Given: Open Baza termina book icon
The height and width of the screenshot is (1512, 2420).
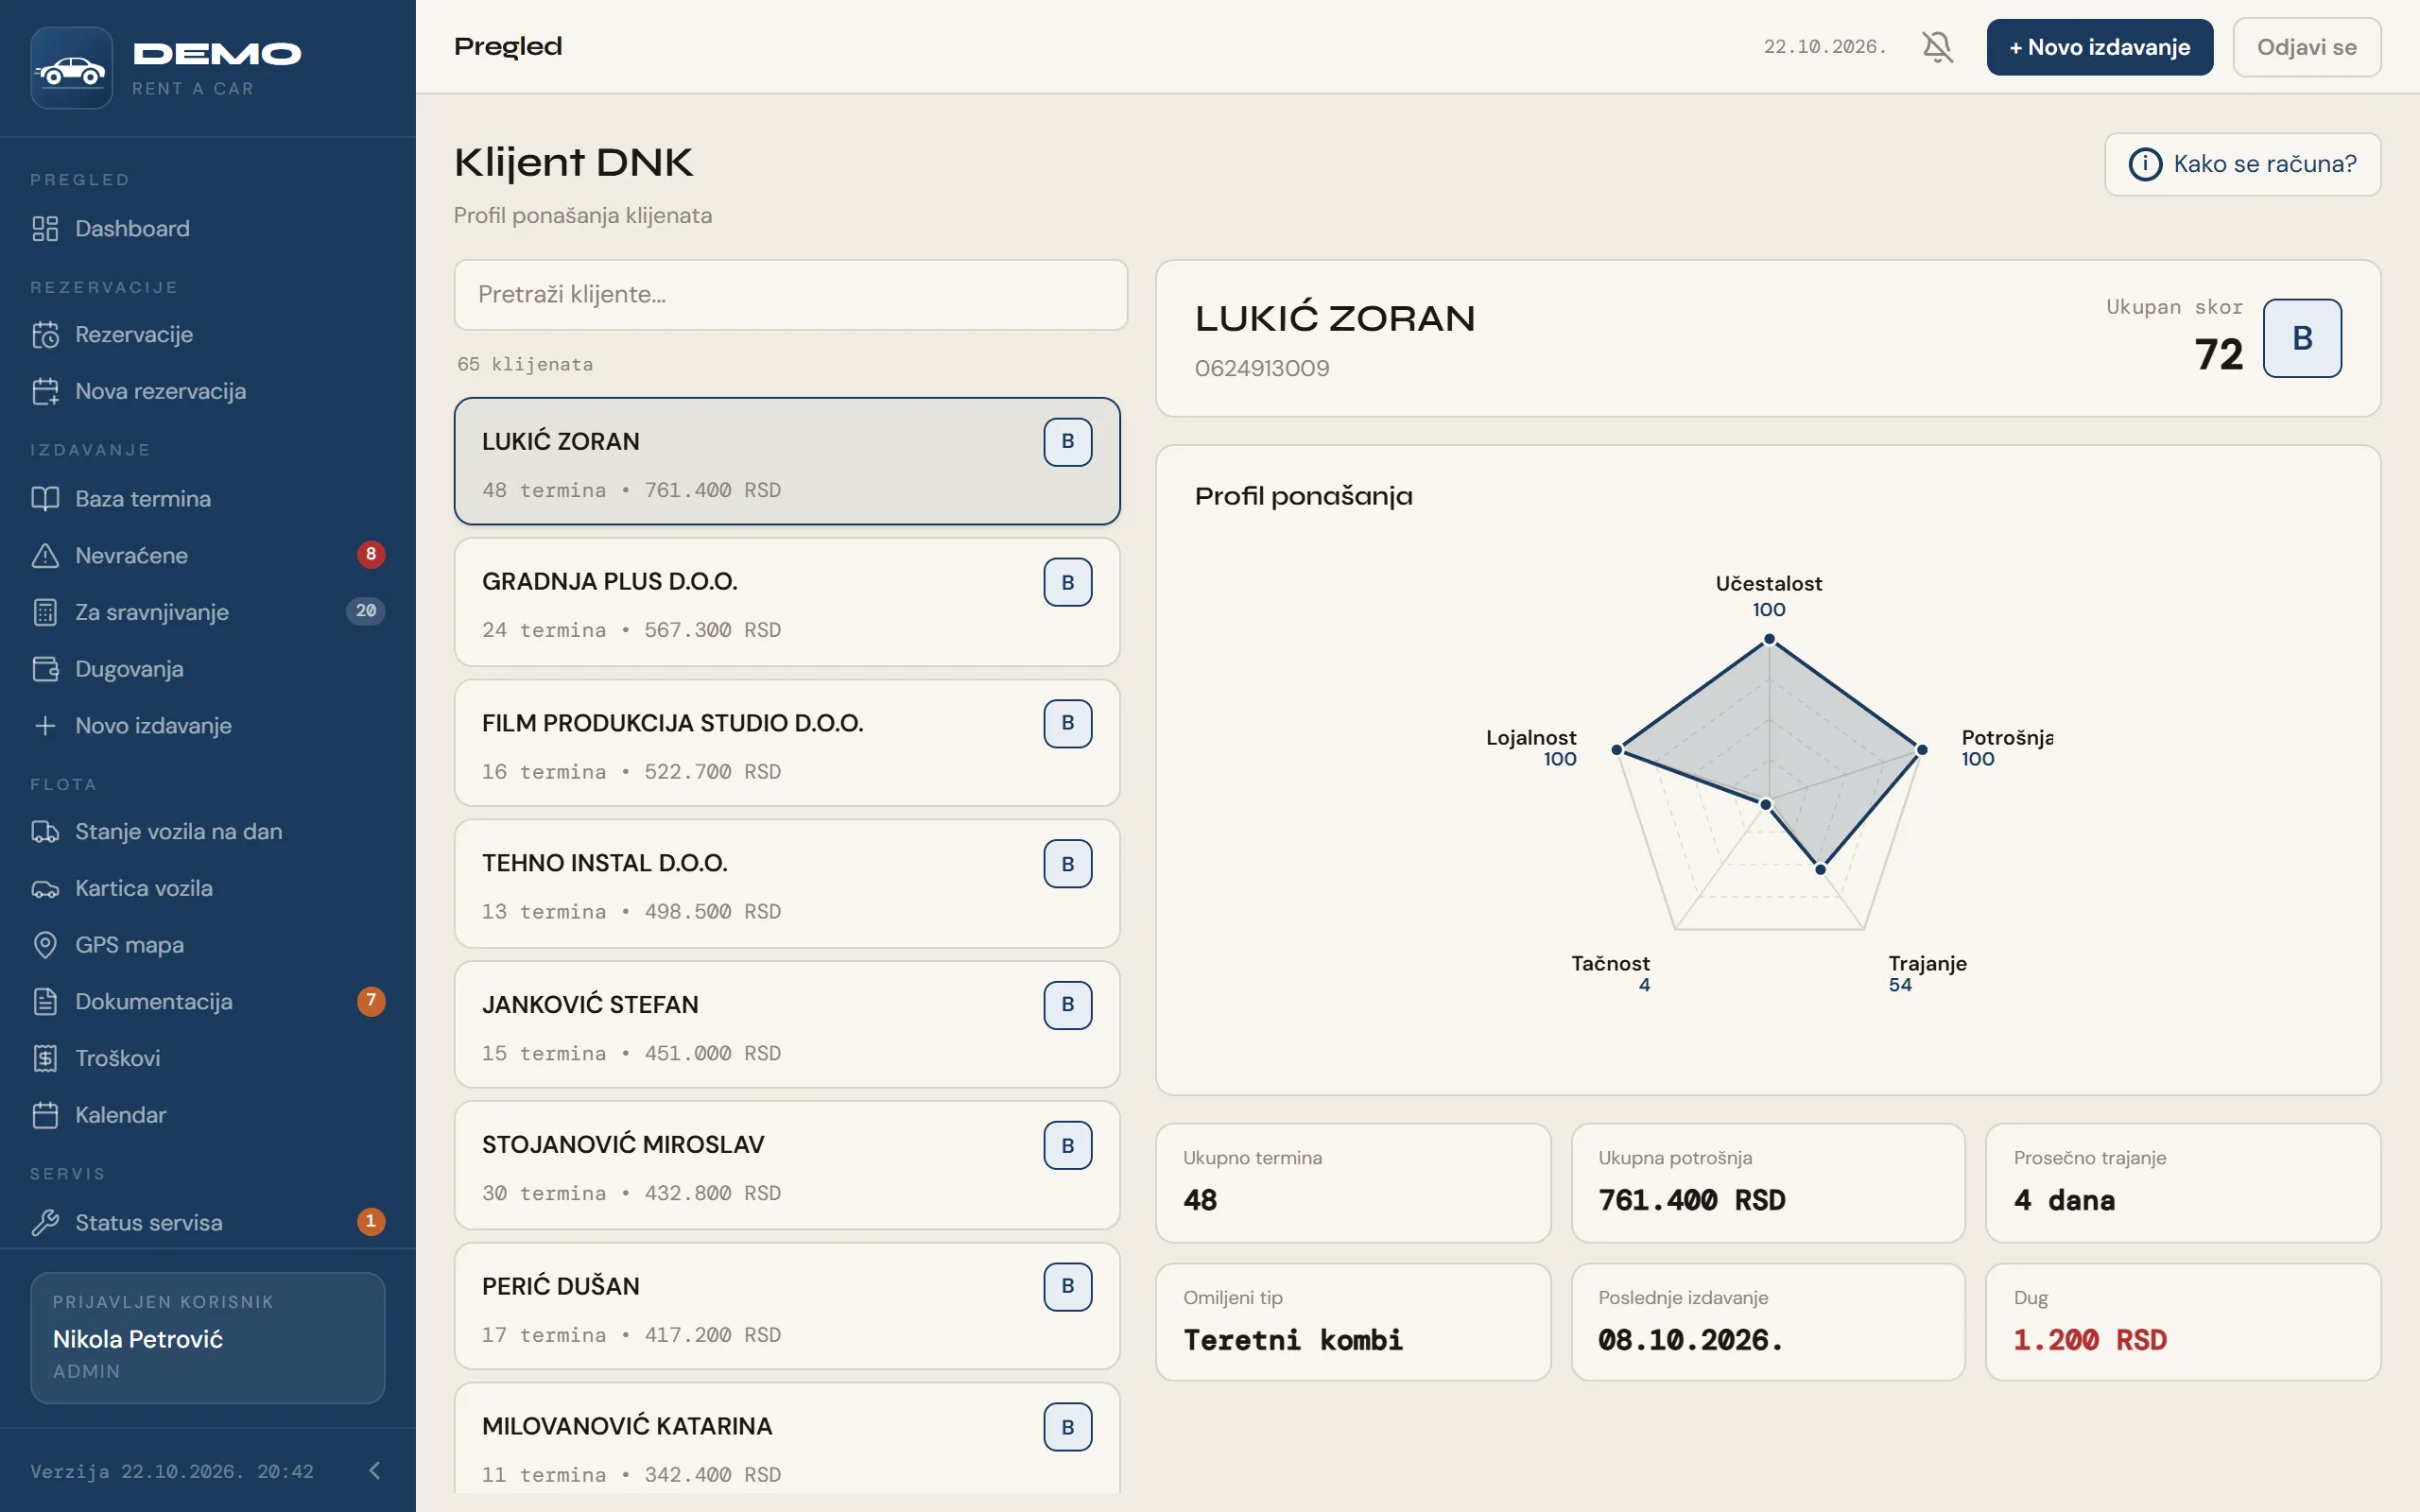Looking at the screenshot, I should tap(45, 499).
